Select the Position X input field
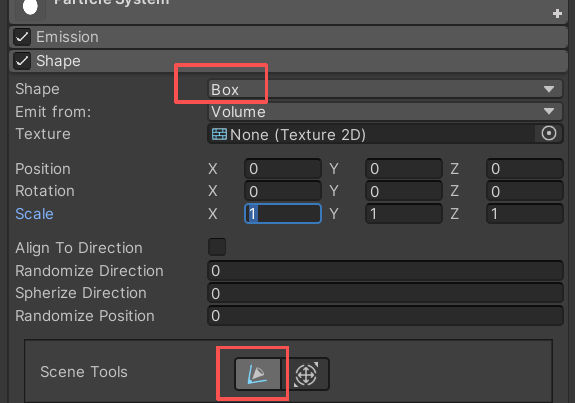The height and width of the screenshot is (403, 575). tap(283, 169)
